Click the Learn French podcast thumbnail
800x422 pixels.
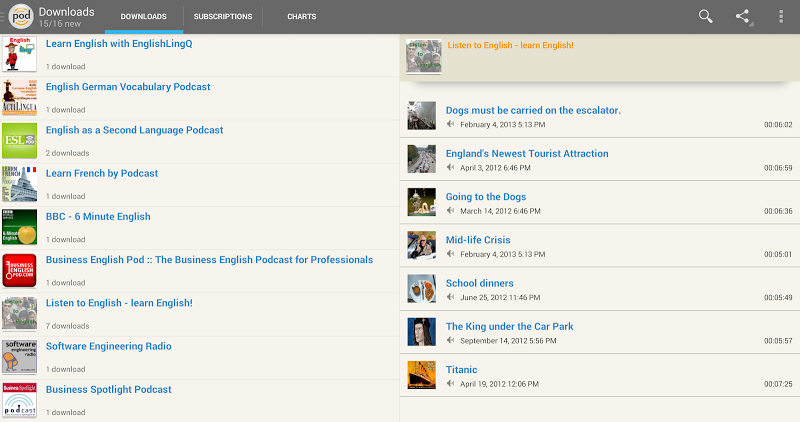point(19,184)
